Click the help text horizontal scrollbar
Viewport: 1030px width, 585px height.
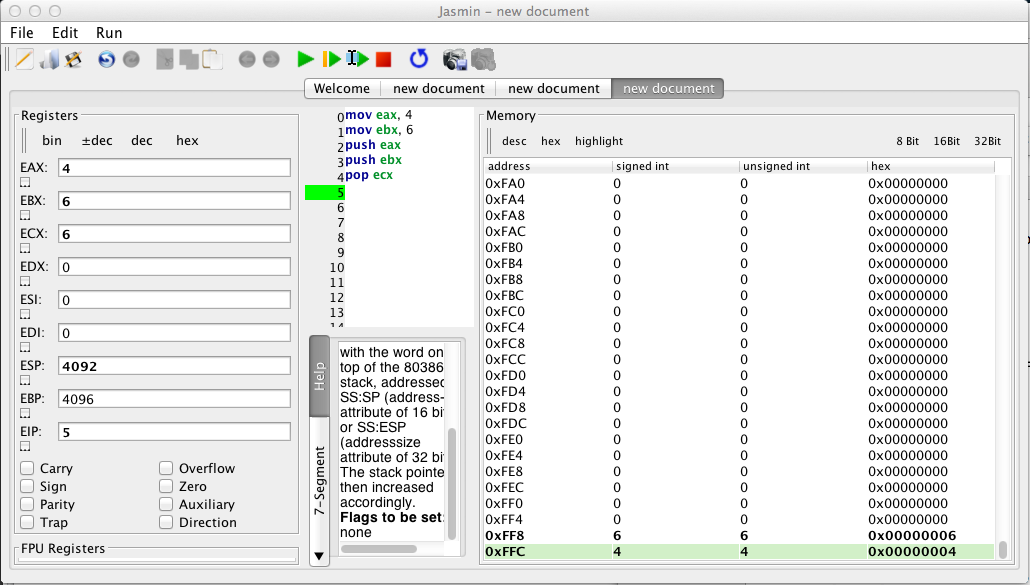click(x=379, y=549)
